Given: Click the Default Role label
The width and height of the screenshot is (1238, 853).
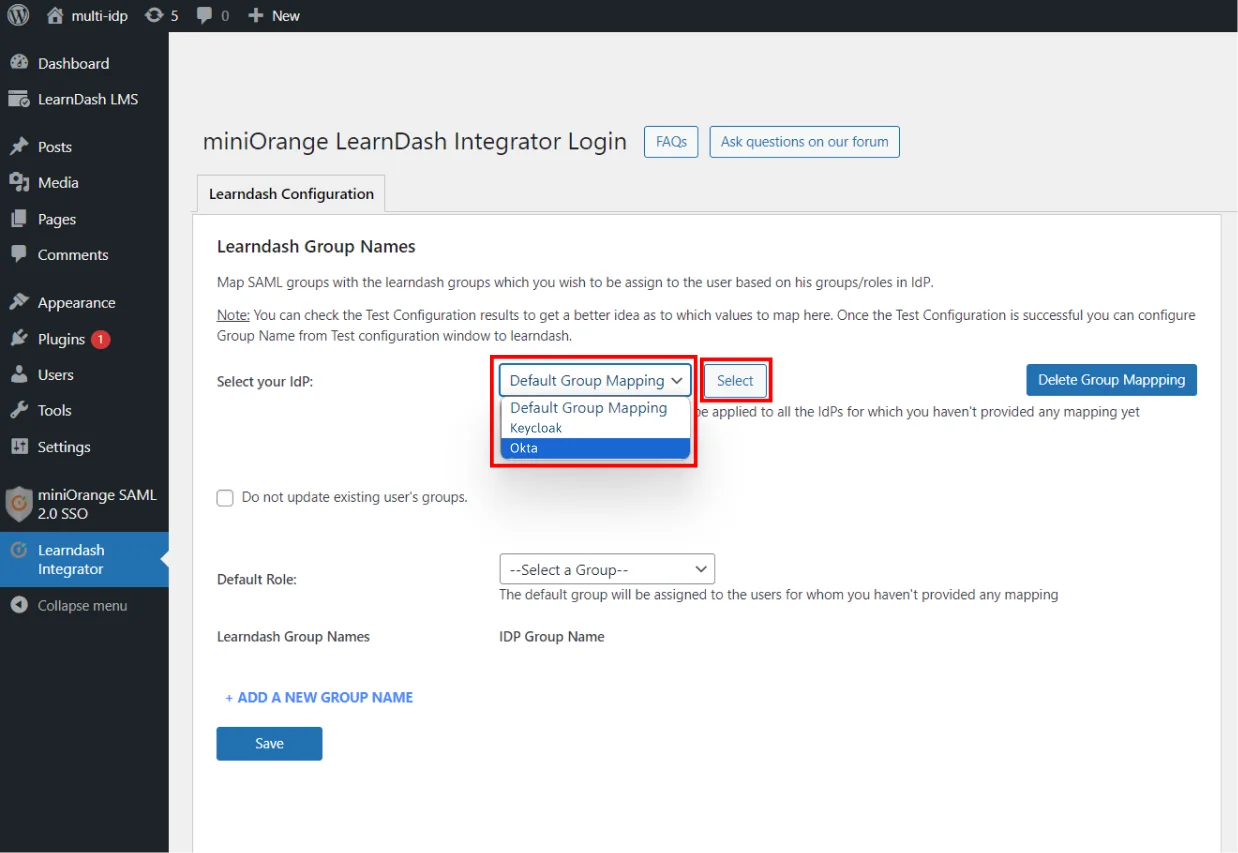Looking at the screenshot, I should click(x=257, y=579).
